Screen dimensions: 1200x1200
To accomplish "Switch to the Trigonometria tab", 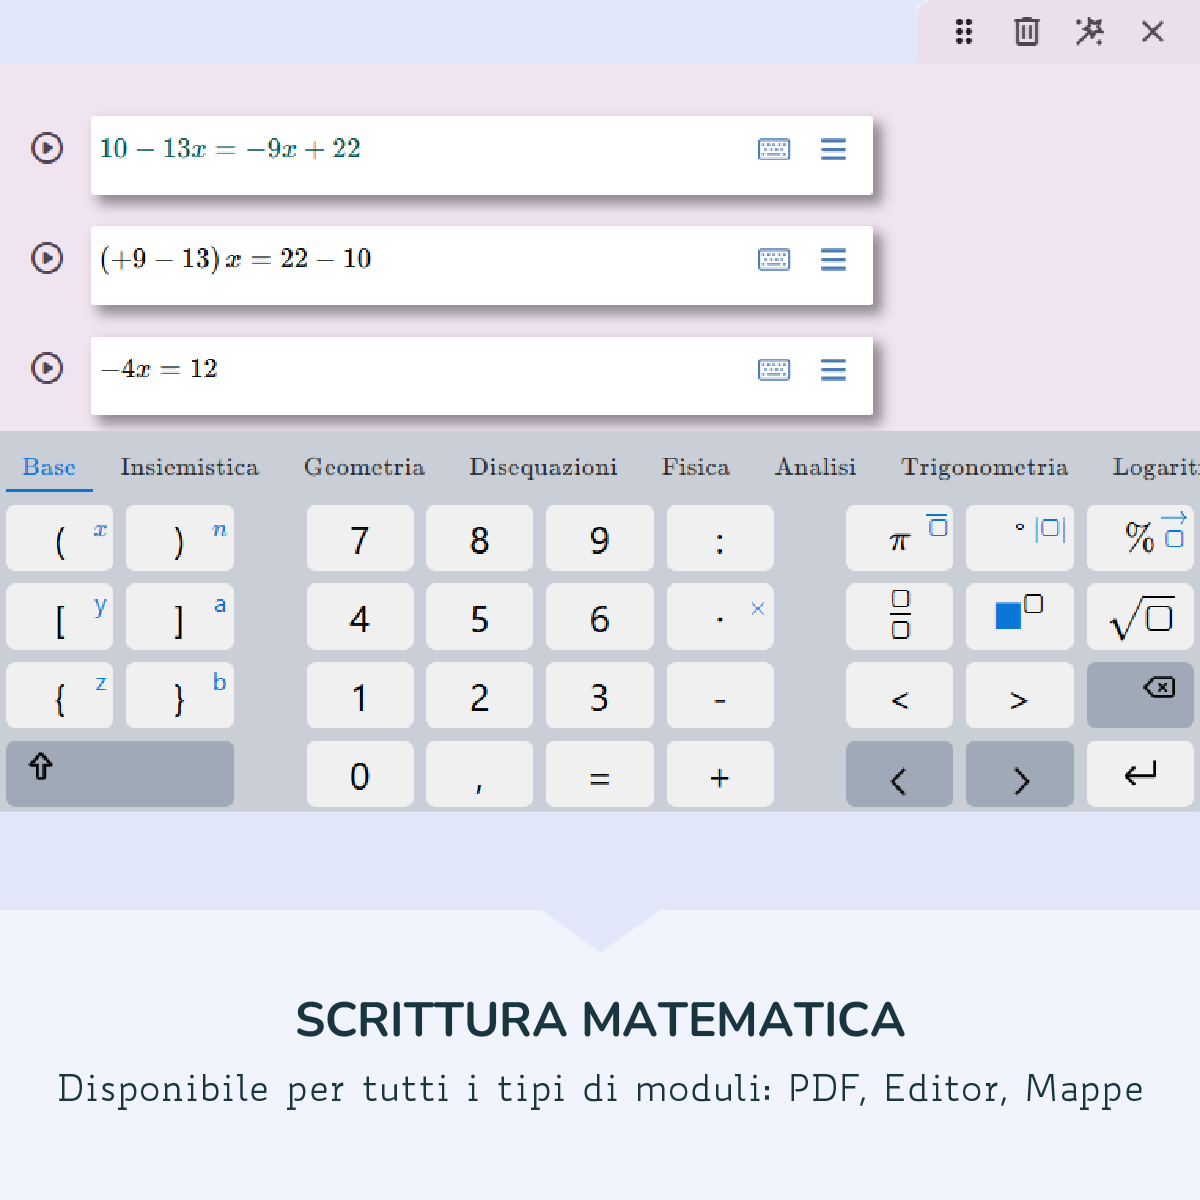I will (x=985, y=467).
